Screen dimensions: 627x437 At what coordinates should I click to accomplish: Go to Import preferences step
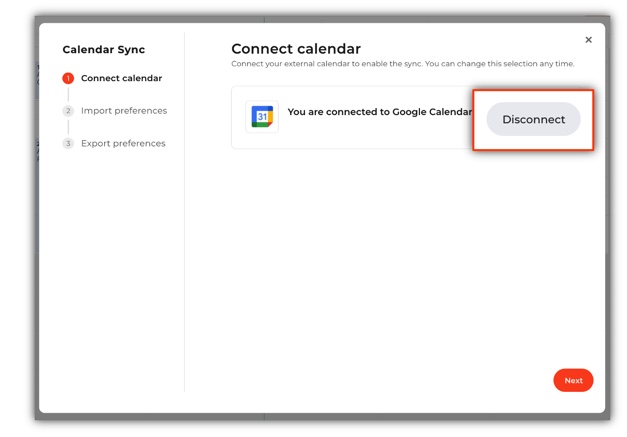[x=124, y=111]
